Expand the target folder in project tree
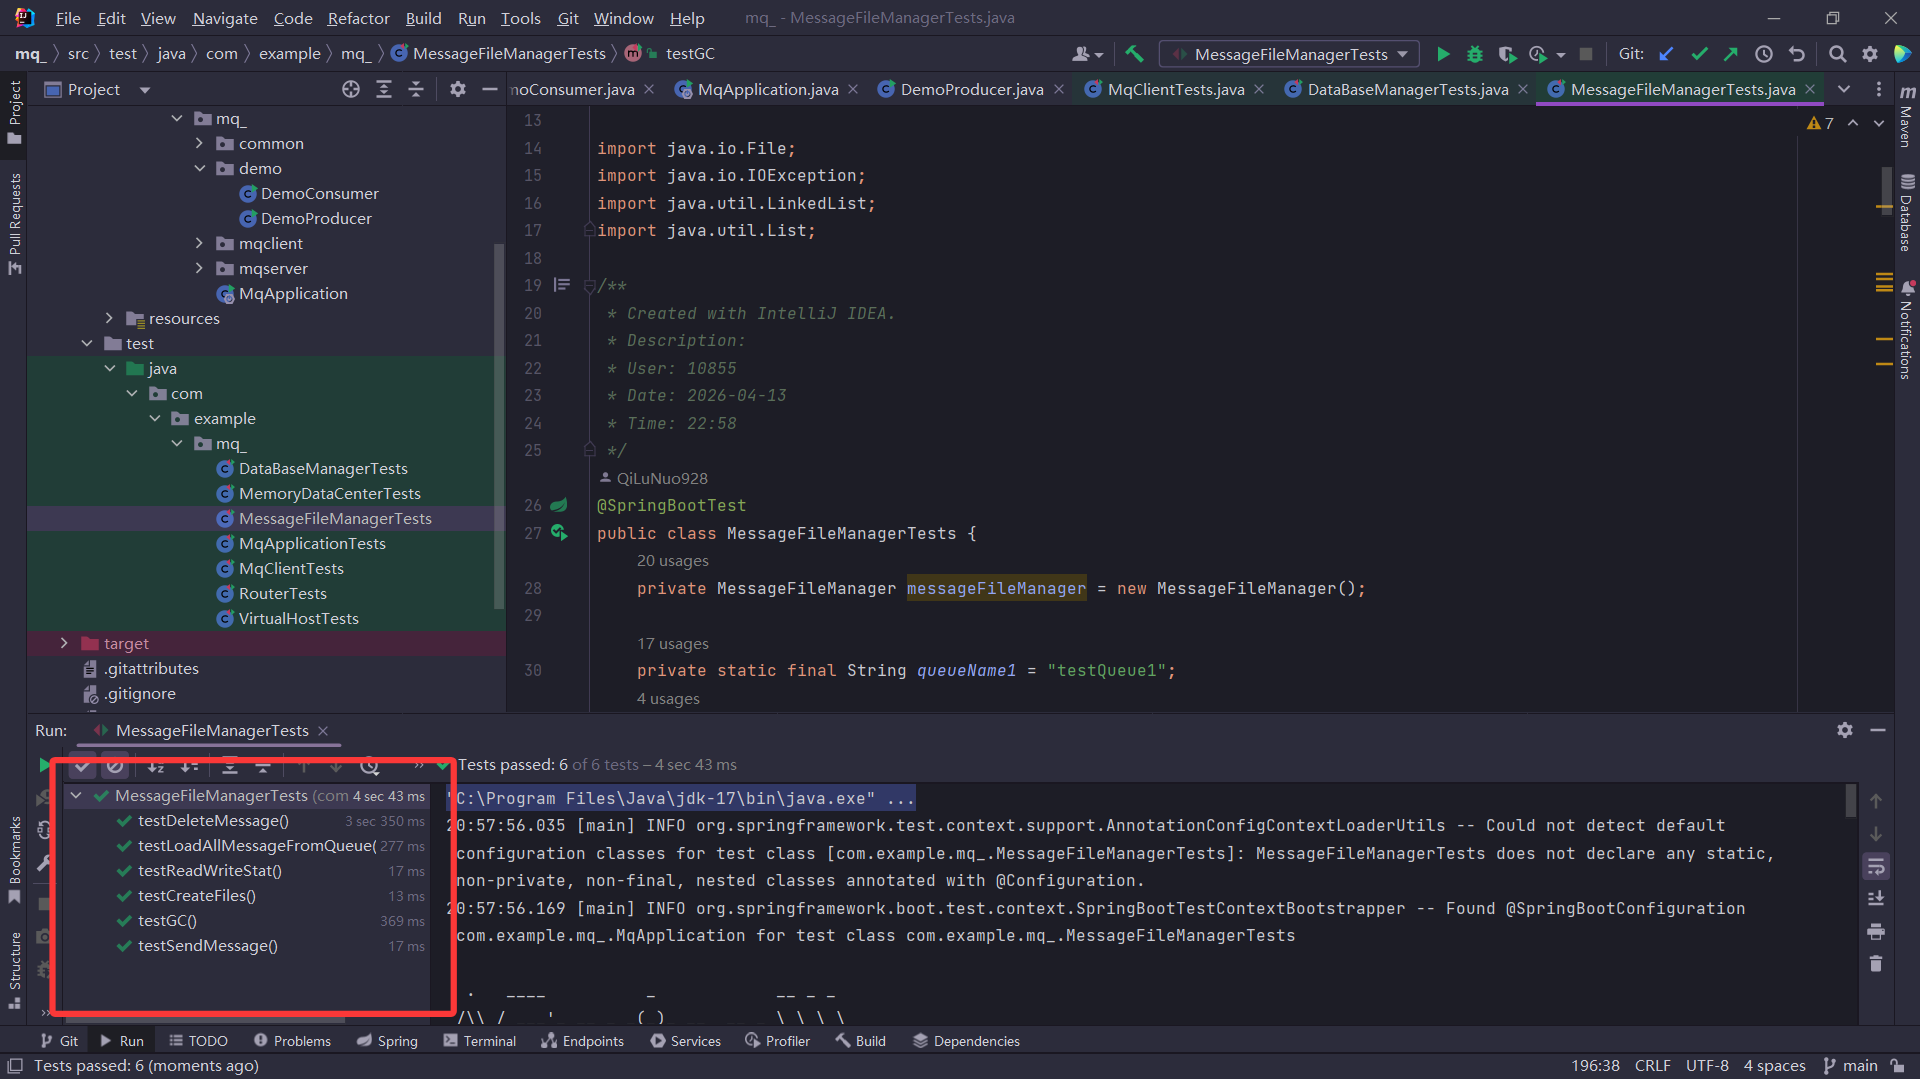Image resolution: width=1920 pixels, height=1080 pixels. tap(64, 643)
